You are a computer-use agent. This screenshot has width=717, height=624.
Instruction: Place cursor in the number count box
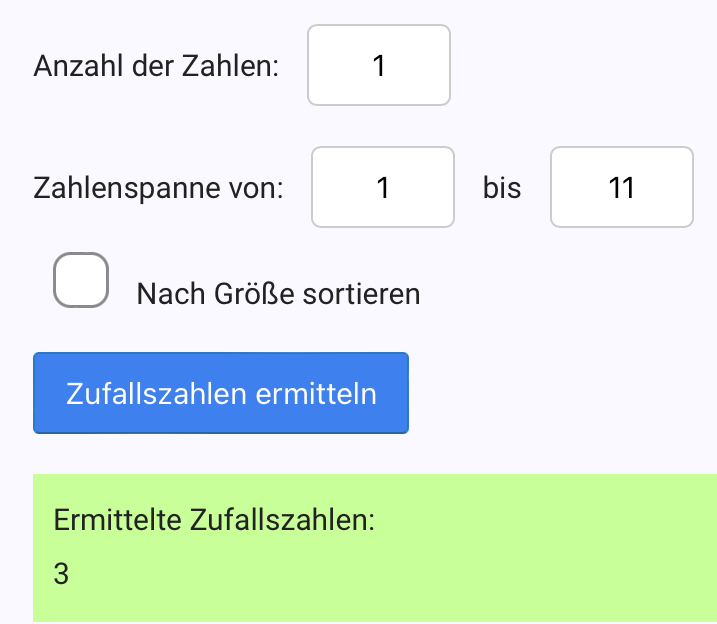pyautogui.click(x=378, y=66)
